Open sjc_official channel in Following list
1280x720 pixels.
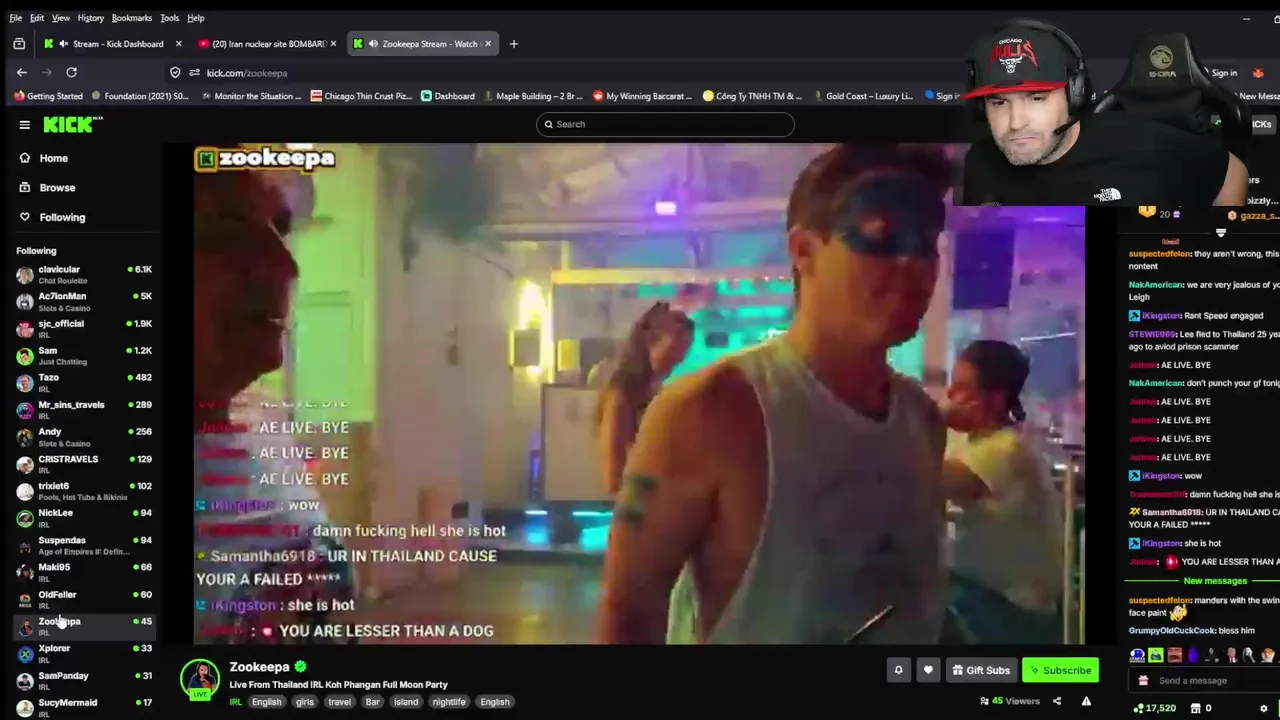coord(84,328)
